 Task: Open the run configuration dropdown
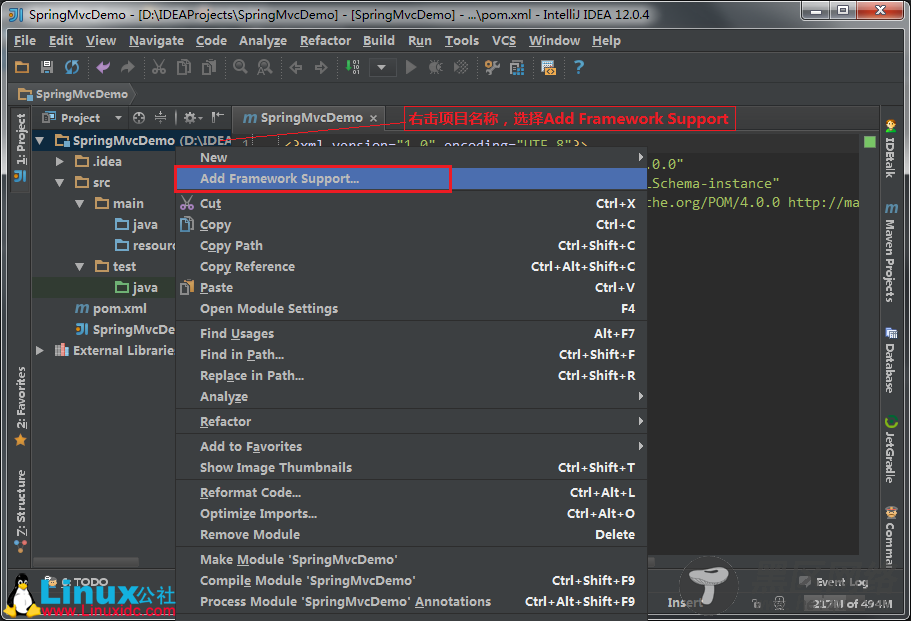point(382,67)
